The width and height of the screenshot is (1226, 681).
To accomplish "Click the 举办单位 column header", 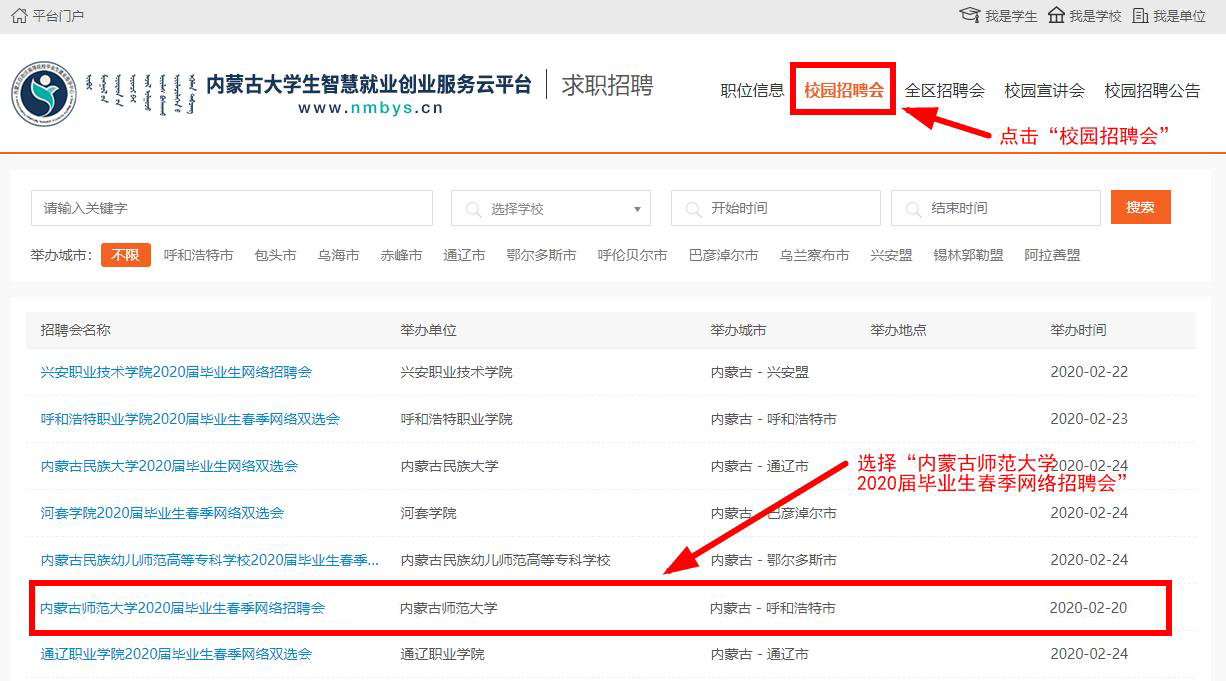I will pyautogui.click(x=428, y=330).
